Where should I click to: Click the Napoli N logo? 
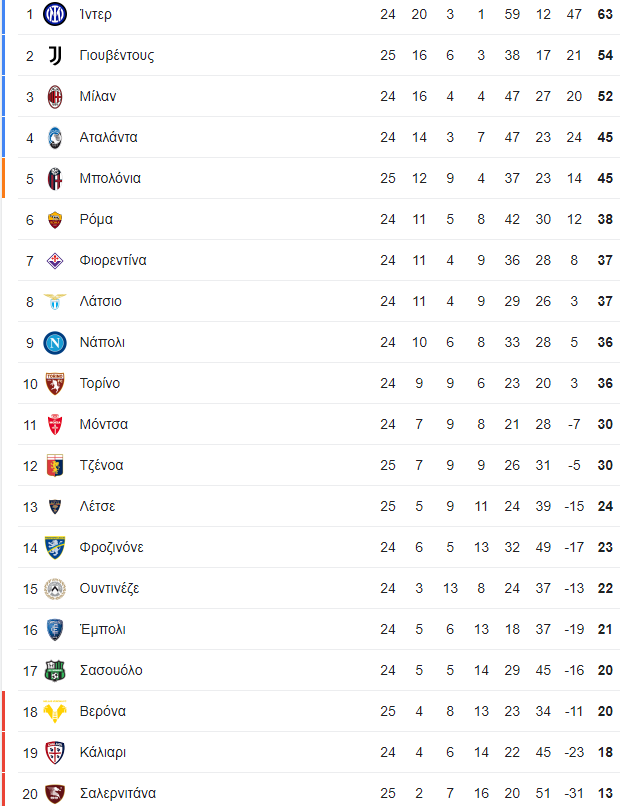[x=54, y=342]
